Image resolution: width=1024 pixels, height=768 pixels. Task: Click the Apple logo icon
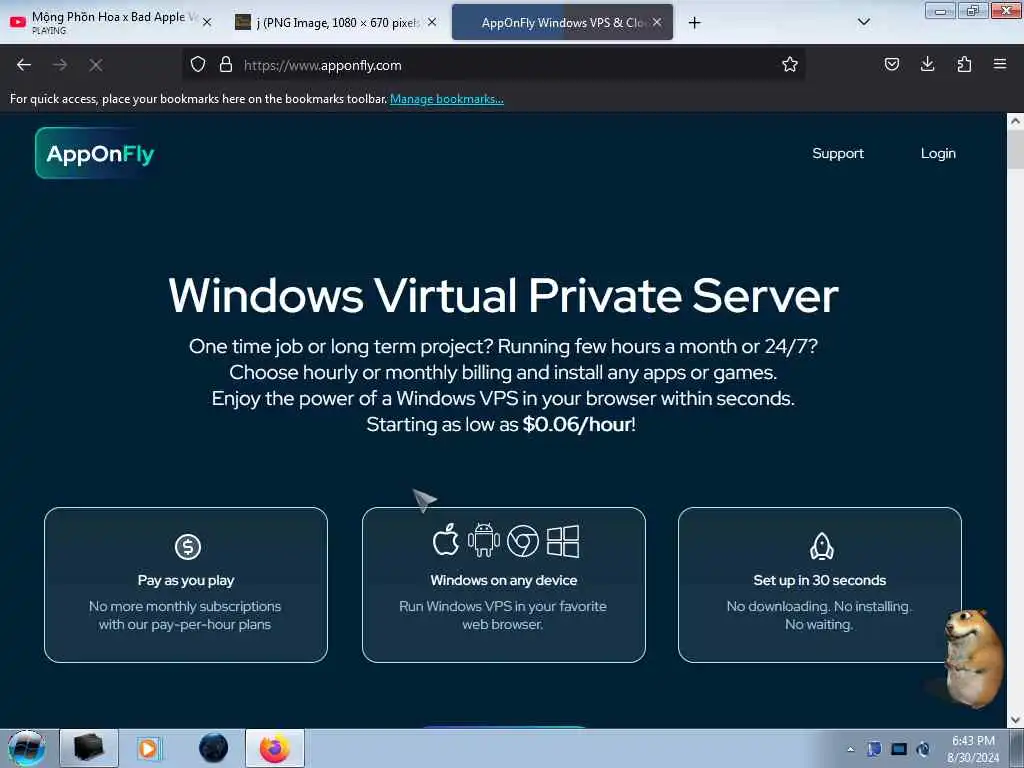click(446, 540)
